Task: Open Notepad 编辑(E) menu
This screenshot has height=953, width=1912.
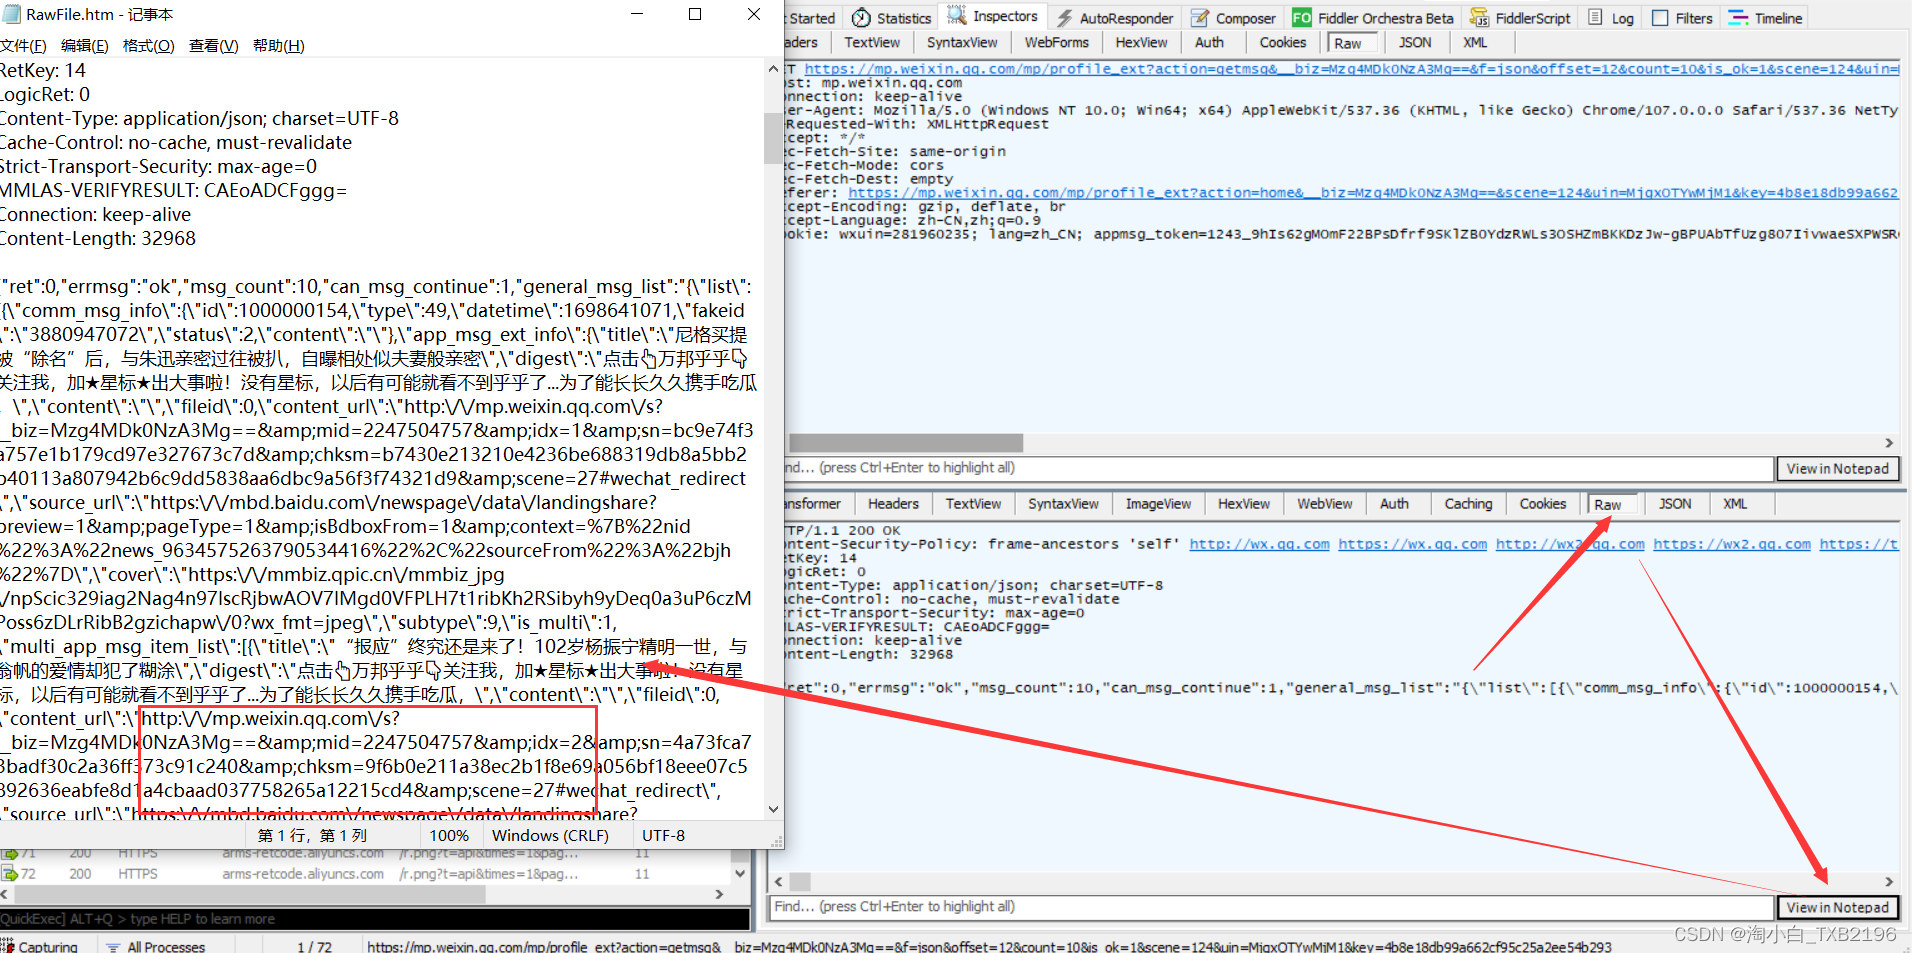Action: pos(84,45)
